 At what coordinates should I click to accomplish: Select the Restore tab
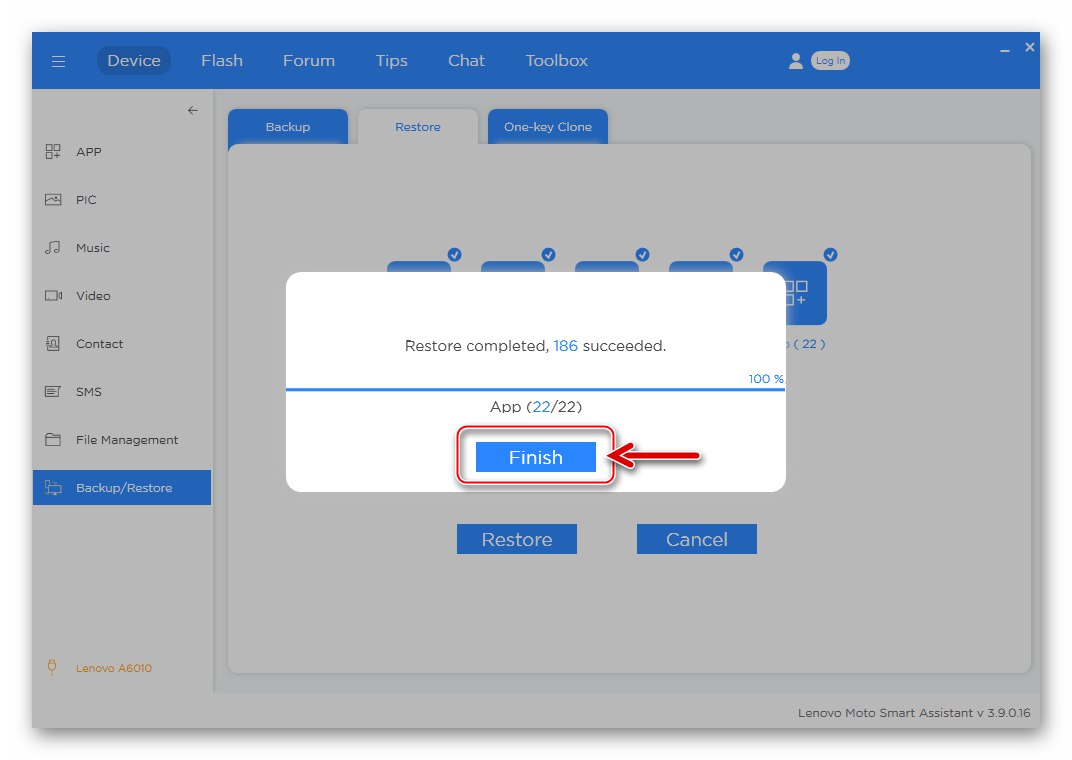tap(418, 126)
